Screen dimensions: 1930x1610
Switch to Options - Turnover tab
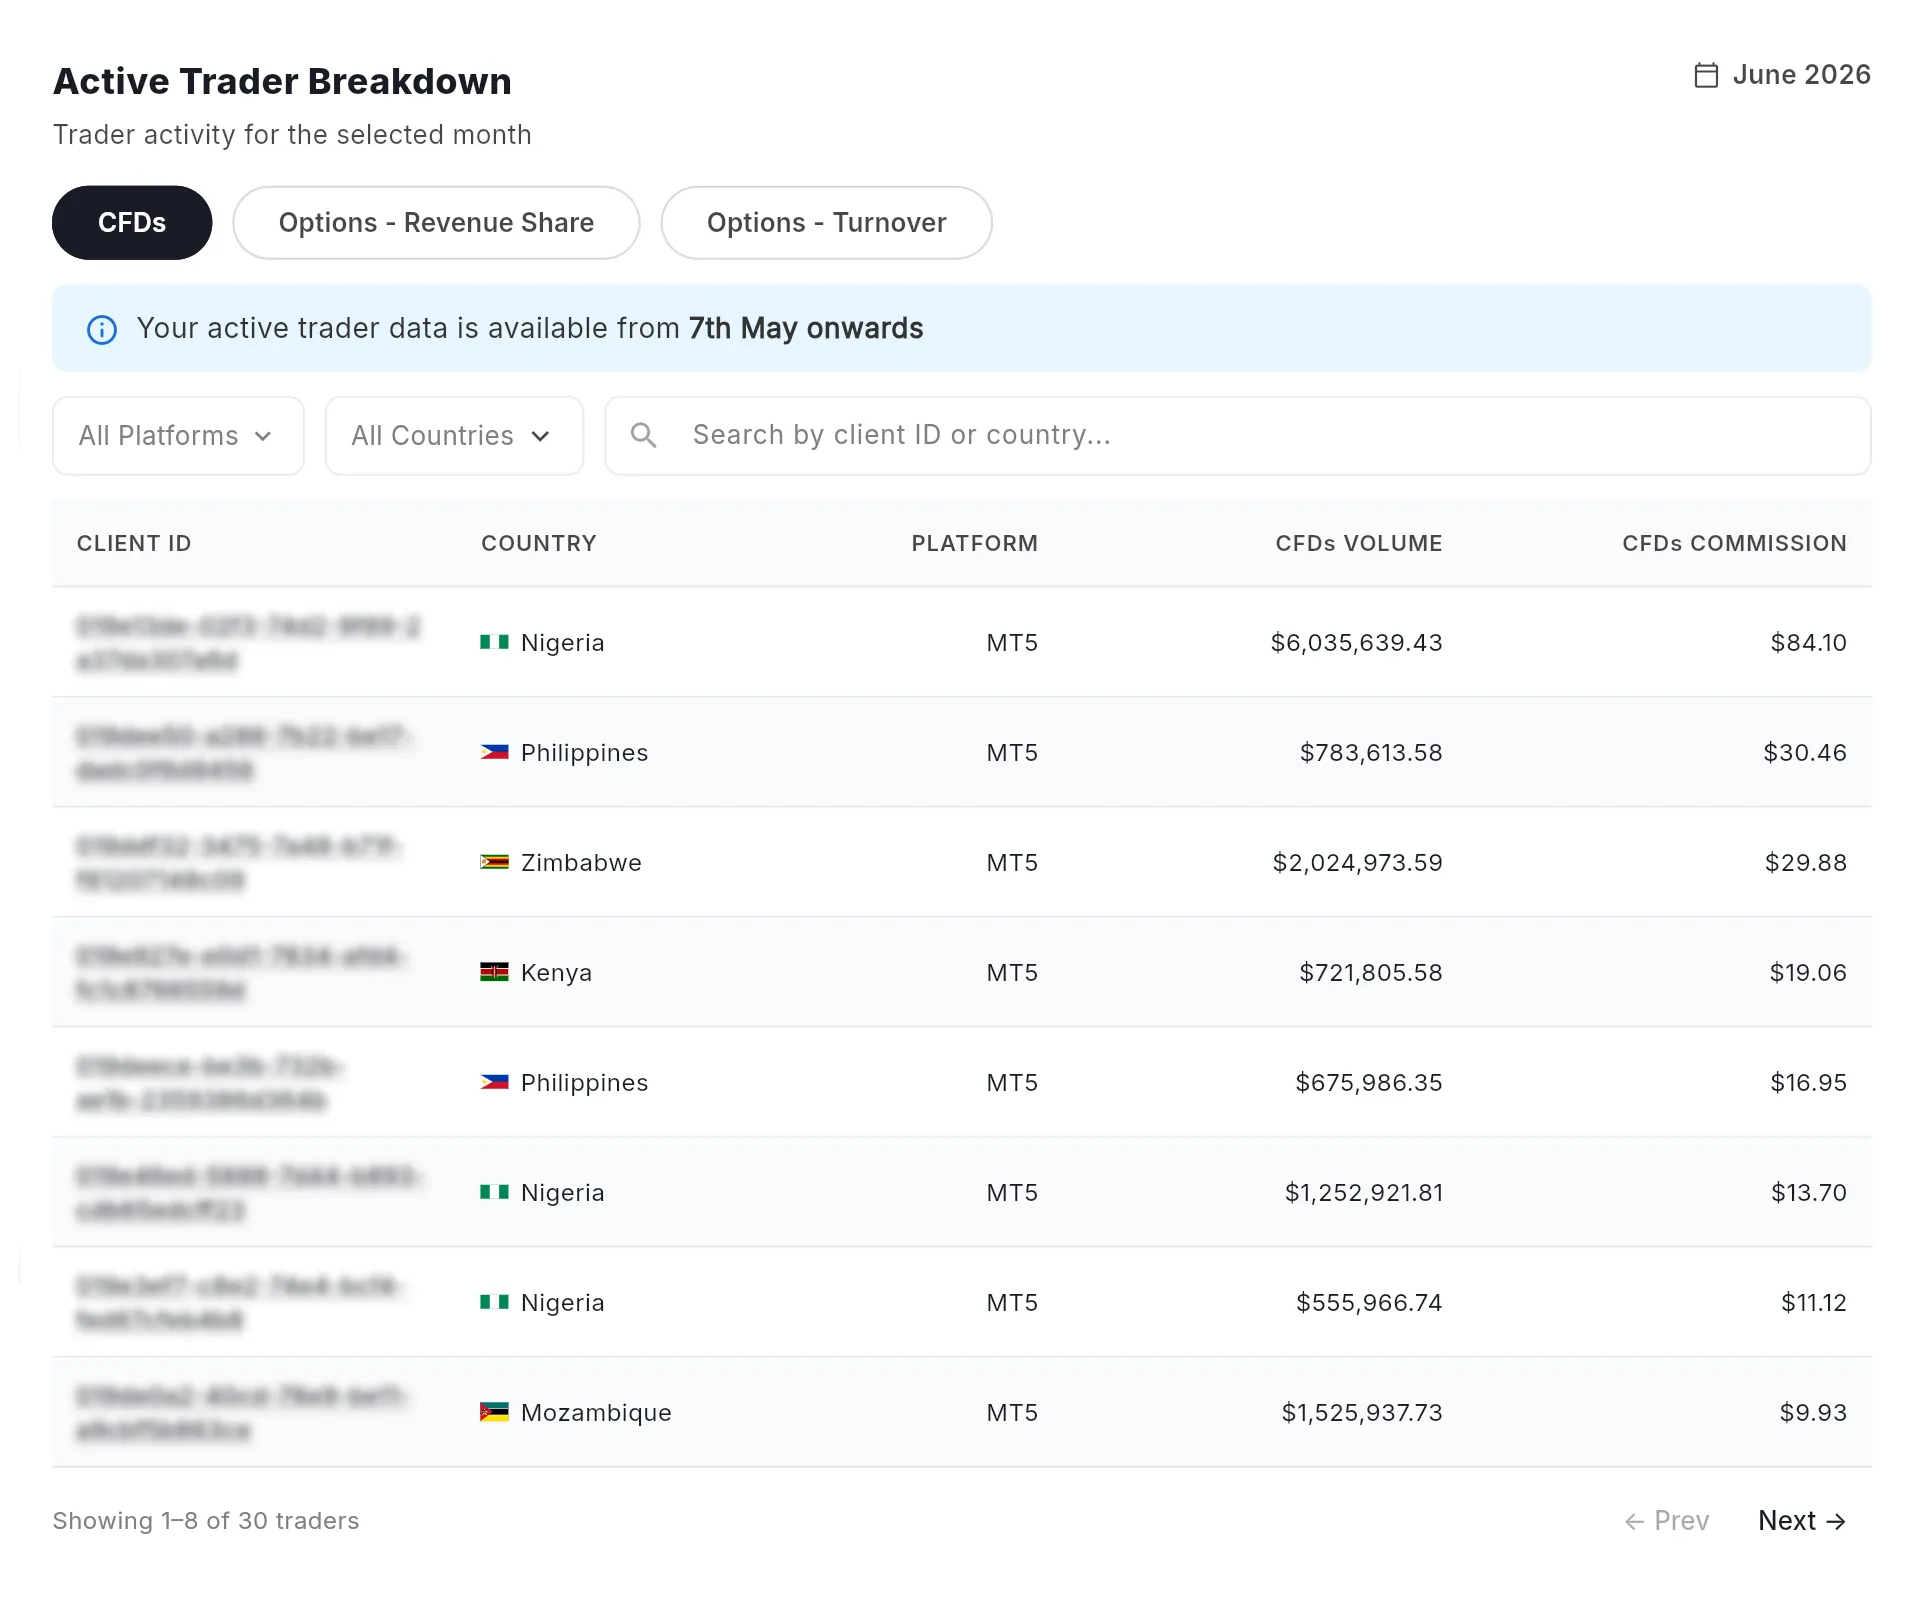(826, 223)
